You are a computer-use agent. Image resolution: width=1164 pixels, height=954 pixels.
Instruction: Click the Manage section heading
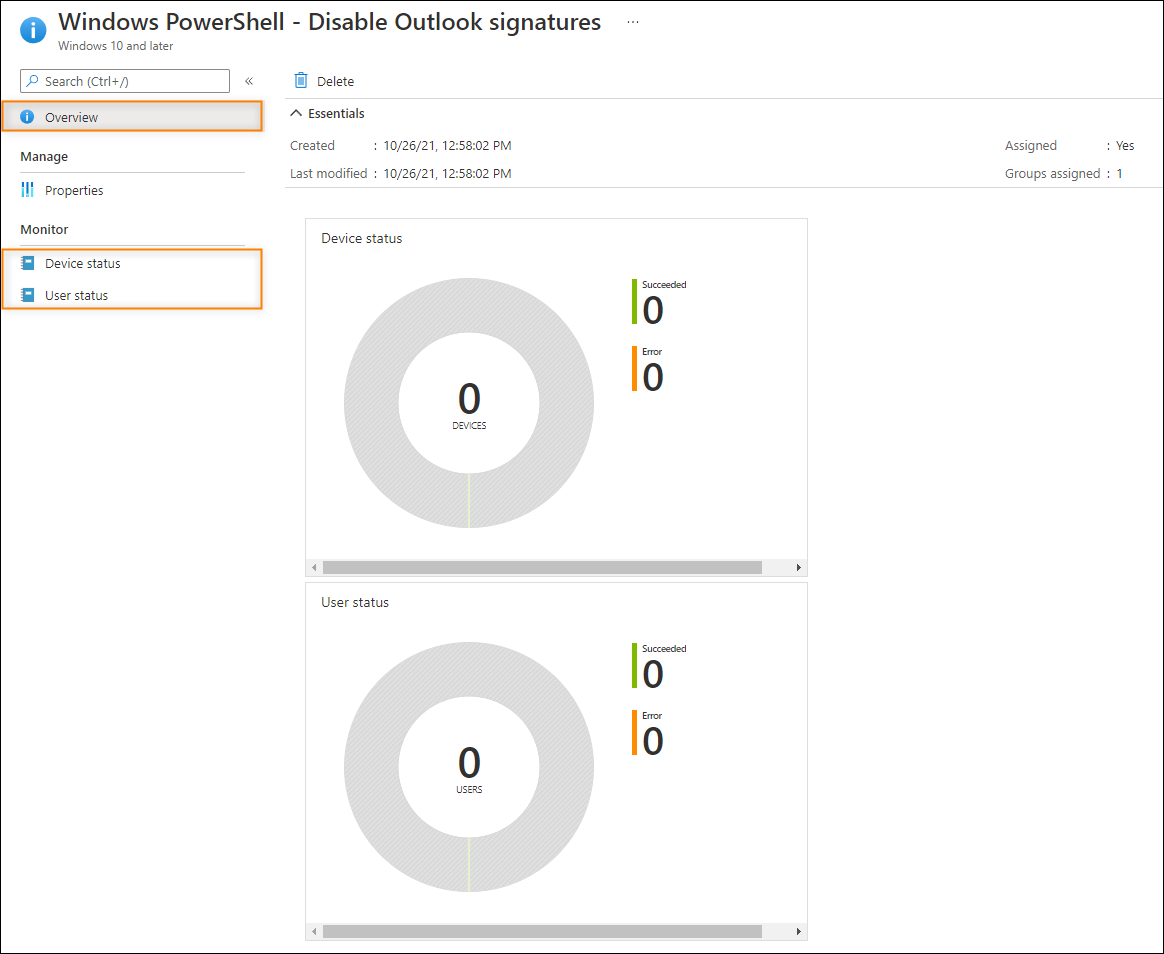44,157
